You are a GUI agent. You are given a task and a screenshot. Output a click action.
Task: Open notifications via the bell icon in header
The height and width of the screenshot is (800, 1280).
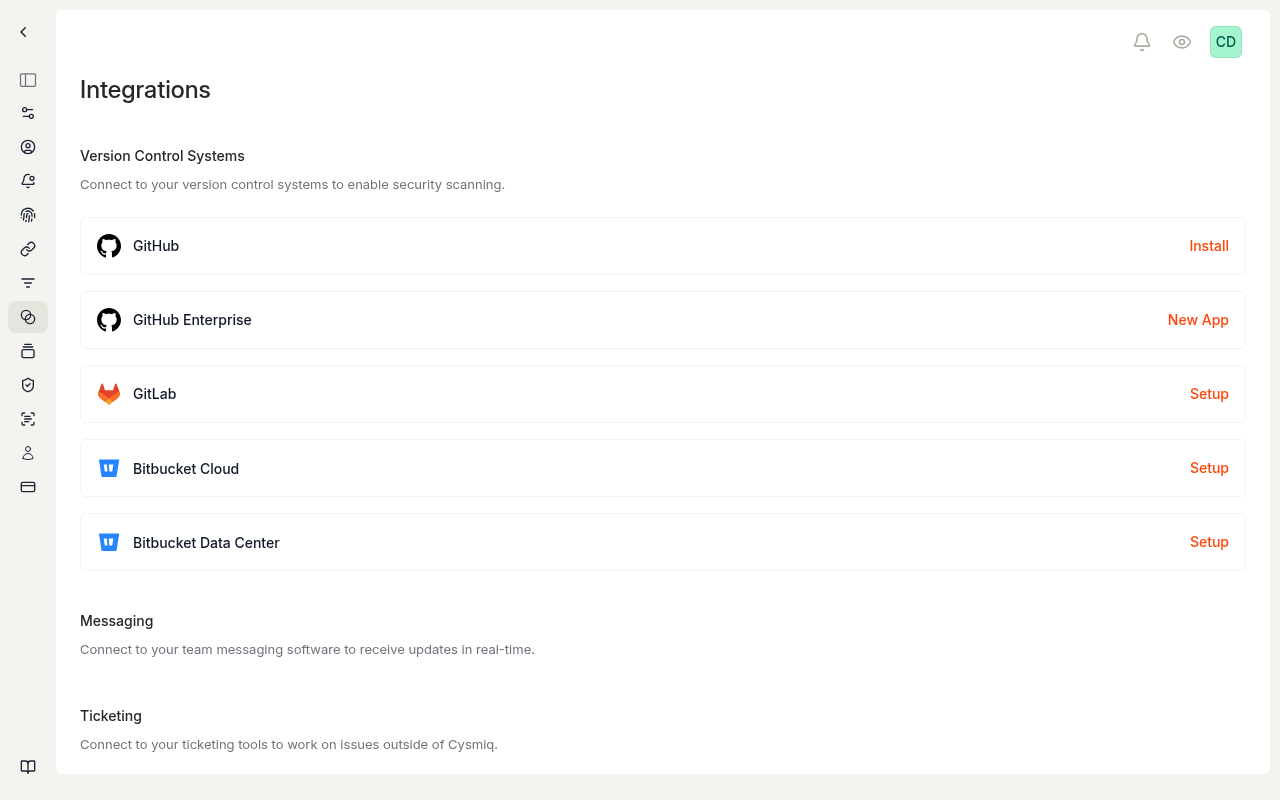click(1142, 42)
